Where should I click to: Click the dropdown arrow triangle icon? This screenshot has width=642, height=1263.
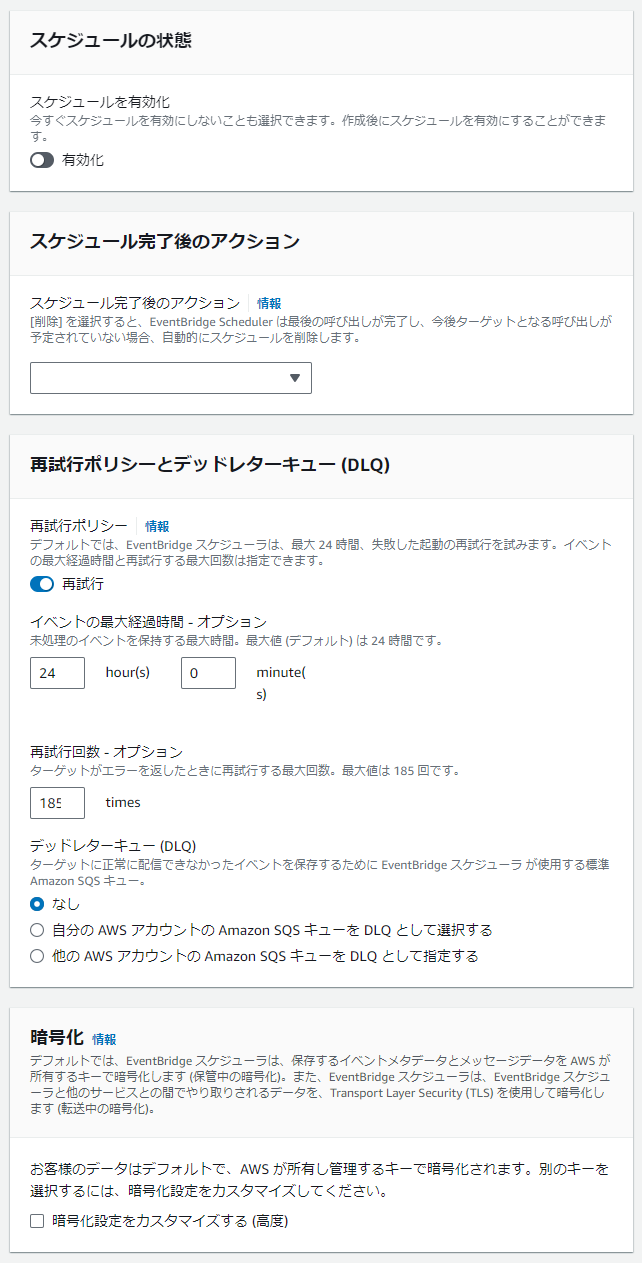[295, 378]
